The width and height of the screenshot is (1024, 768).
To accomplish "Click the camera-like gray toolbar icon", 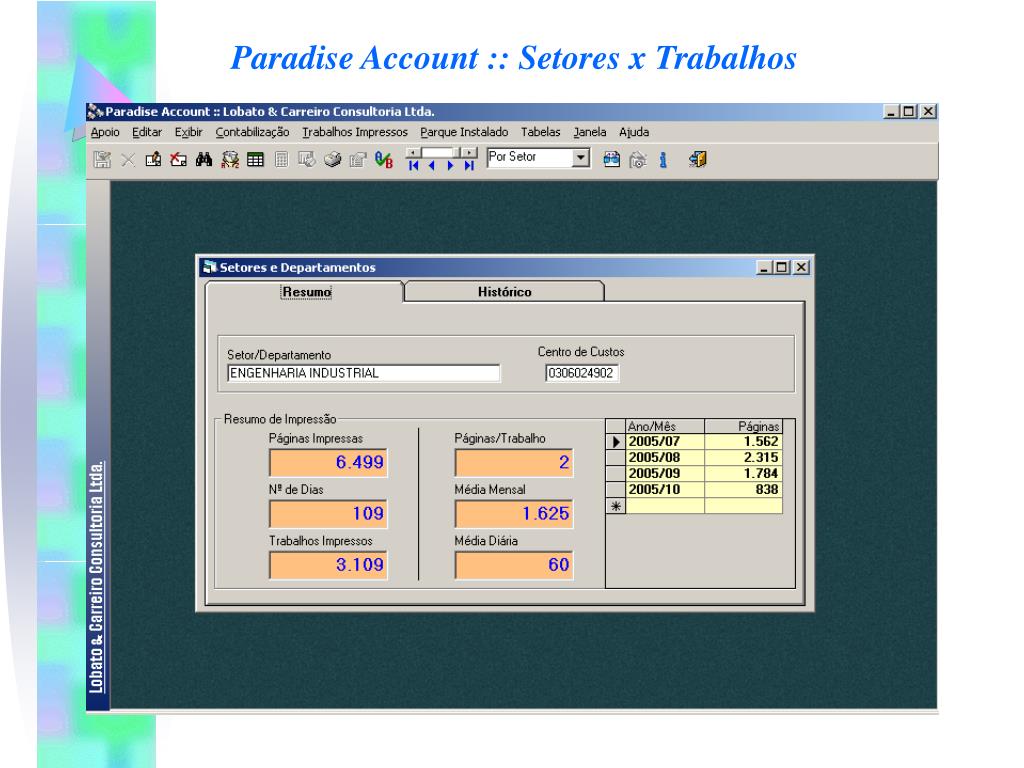I will coord(638,159).
